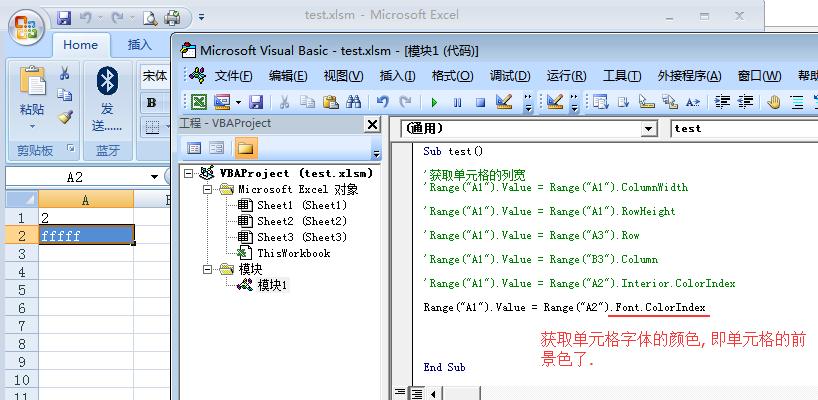Open the 调试(D) menu
Screen dimensions: 818x400
(x=510, y=76)
